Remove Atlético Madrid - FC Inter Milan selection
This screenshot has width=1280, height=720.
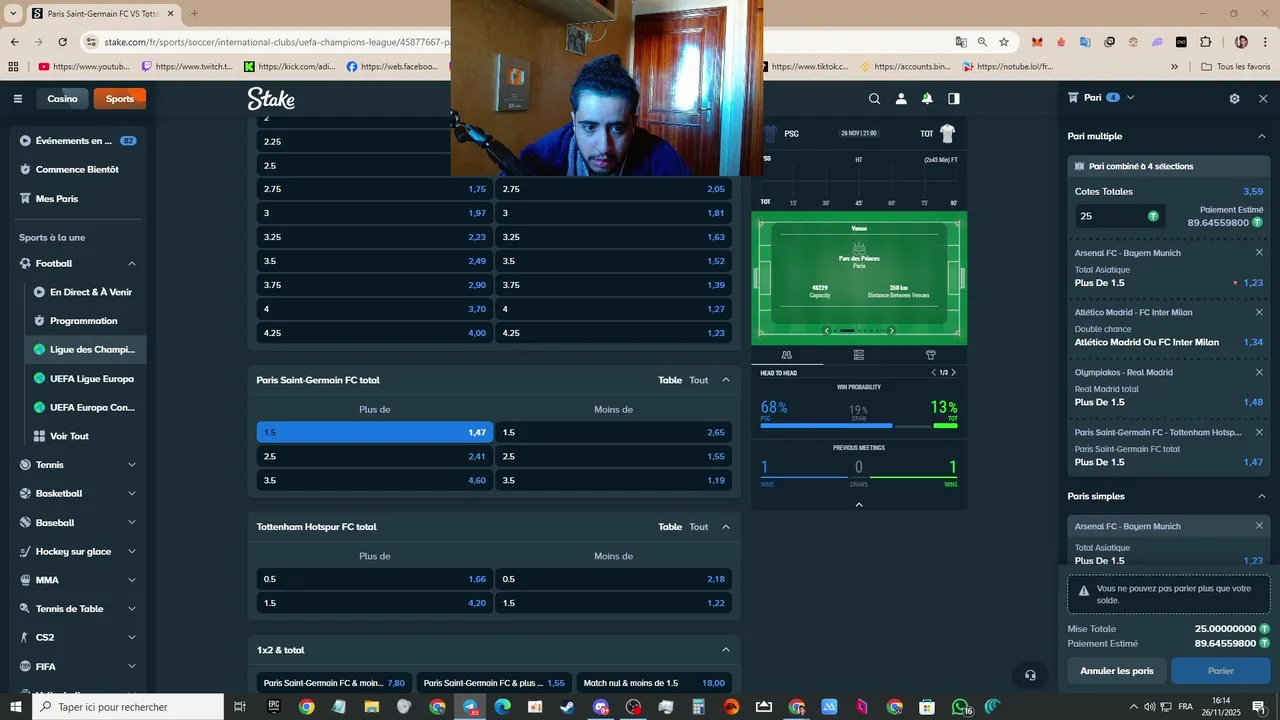coord(1259,312)
